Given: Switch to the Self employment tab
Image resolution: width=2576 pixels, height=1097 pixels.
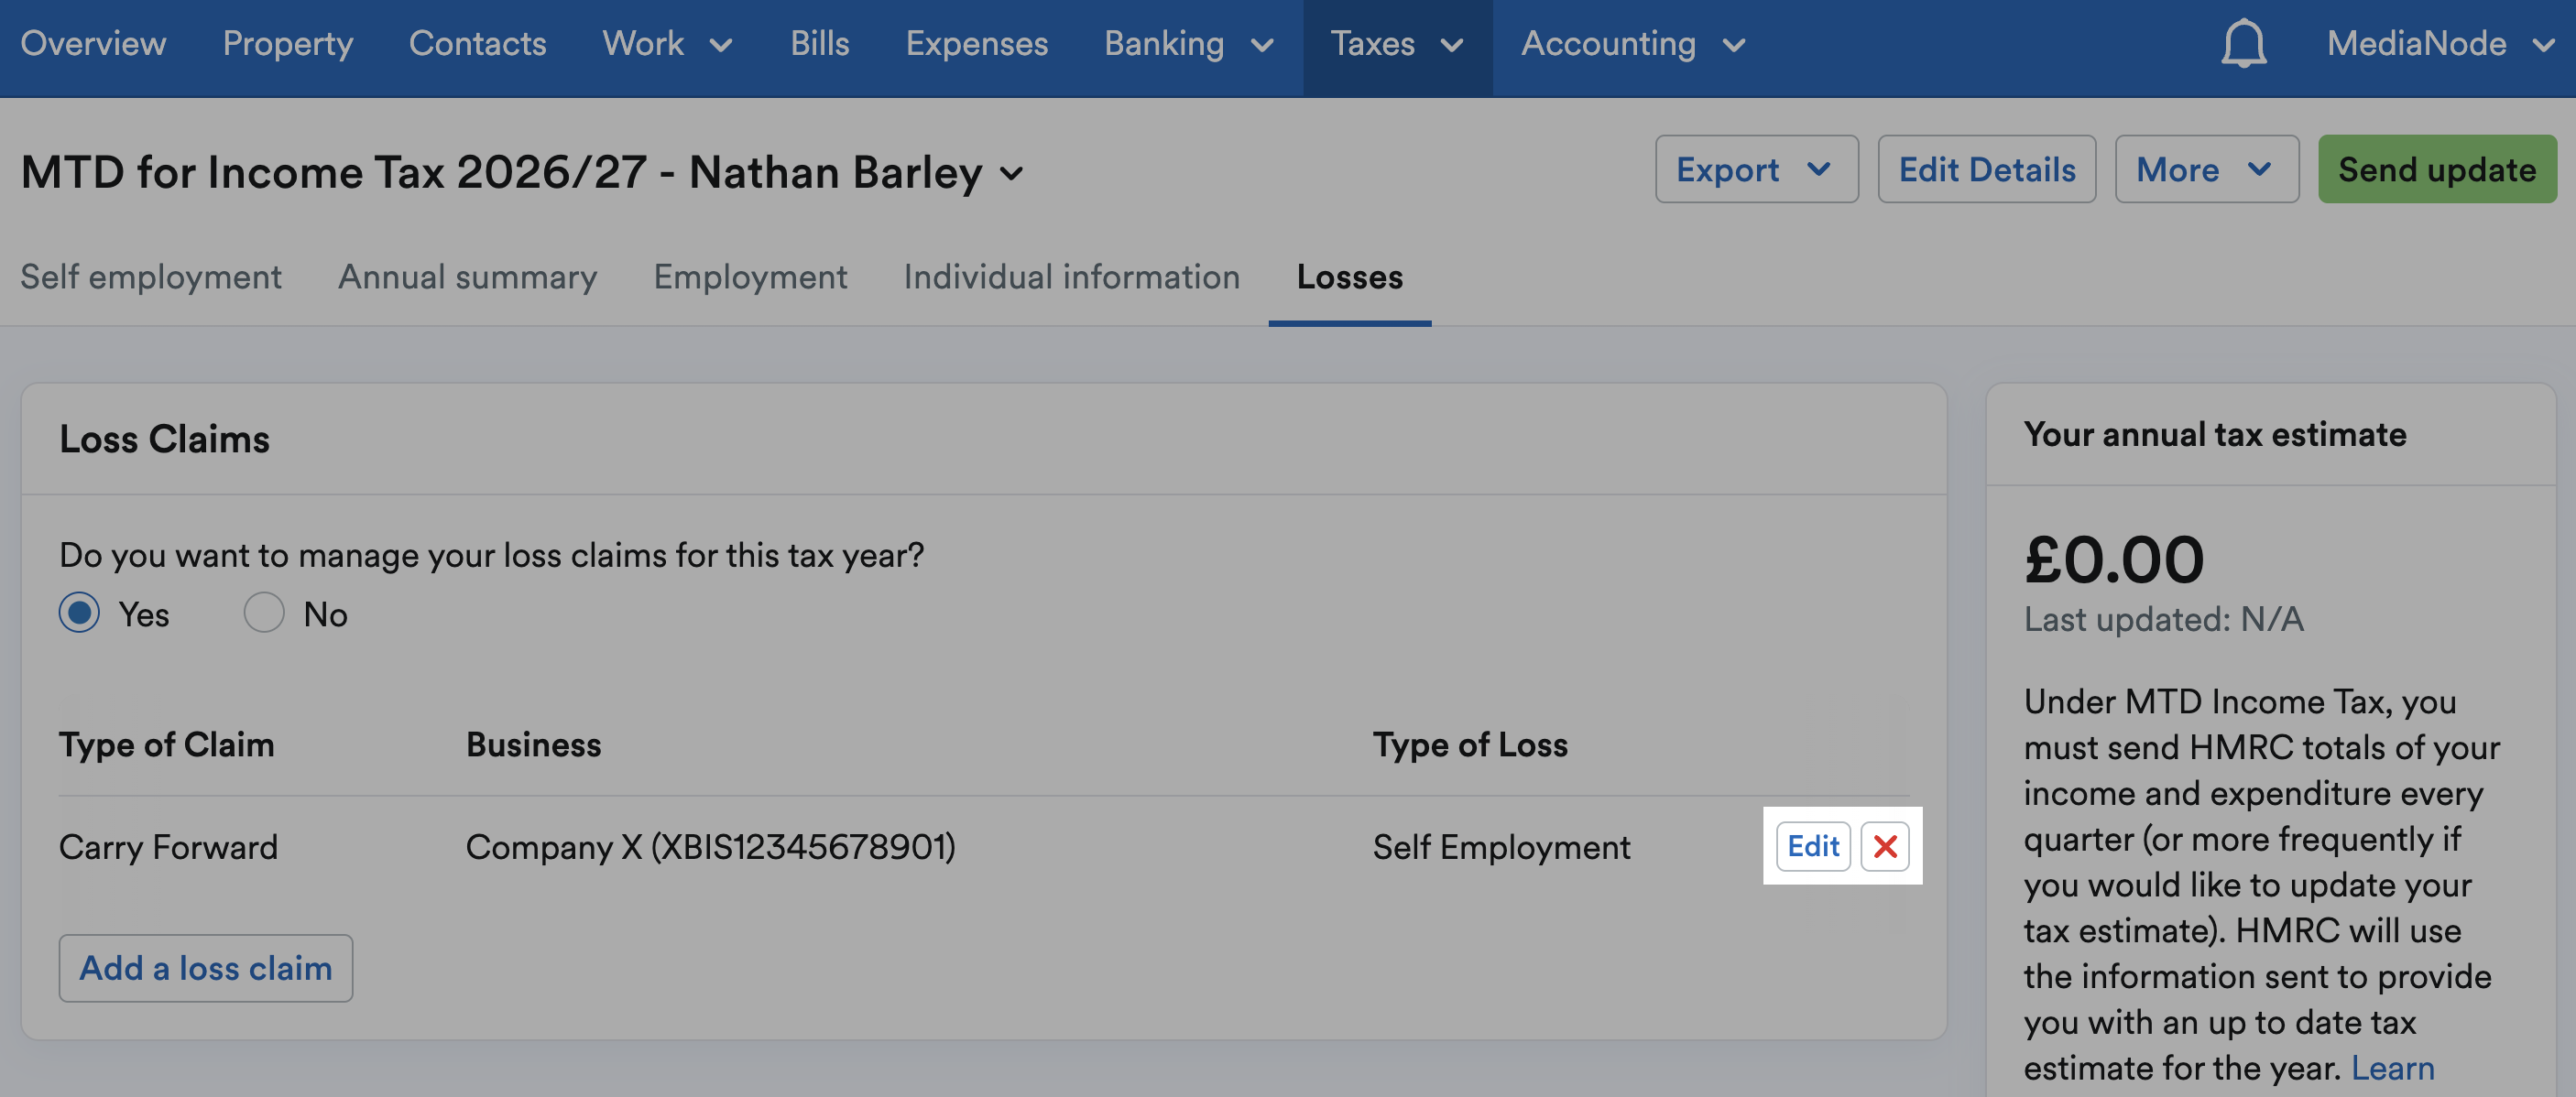Looking at the screenshot, I should pos(151,277).
